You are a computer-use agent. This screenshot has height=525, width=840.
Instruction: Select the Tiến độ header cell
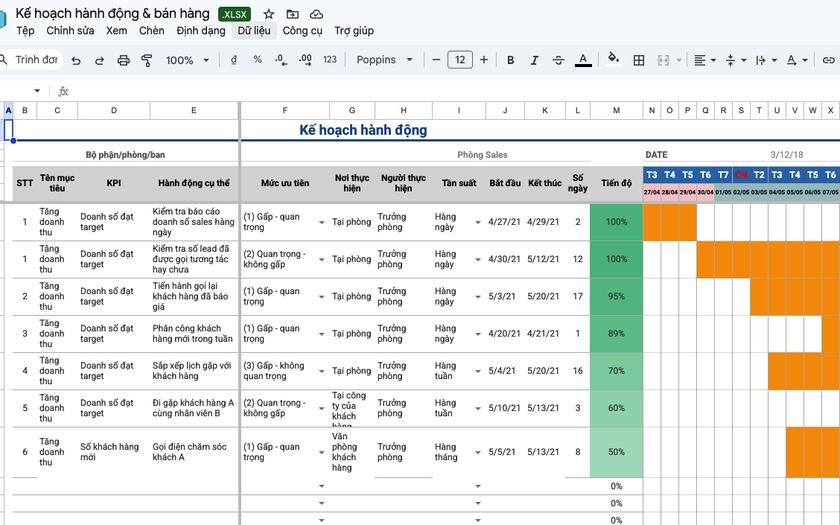point(617,183)
